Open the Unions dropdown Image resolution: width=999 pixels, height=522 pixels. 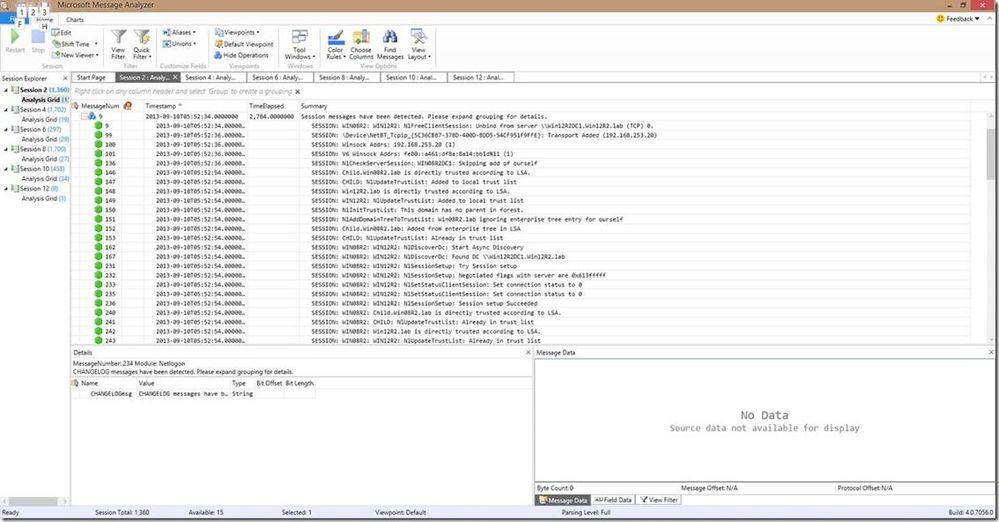[x=179, y=44]
